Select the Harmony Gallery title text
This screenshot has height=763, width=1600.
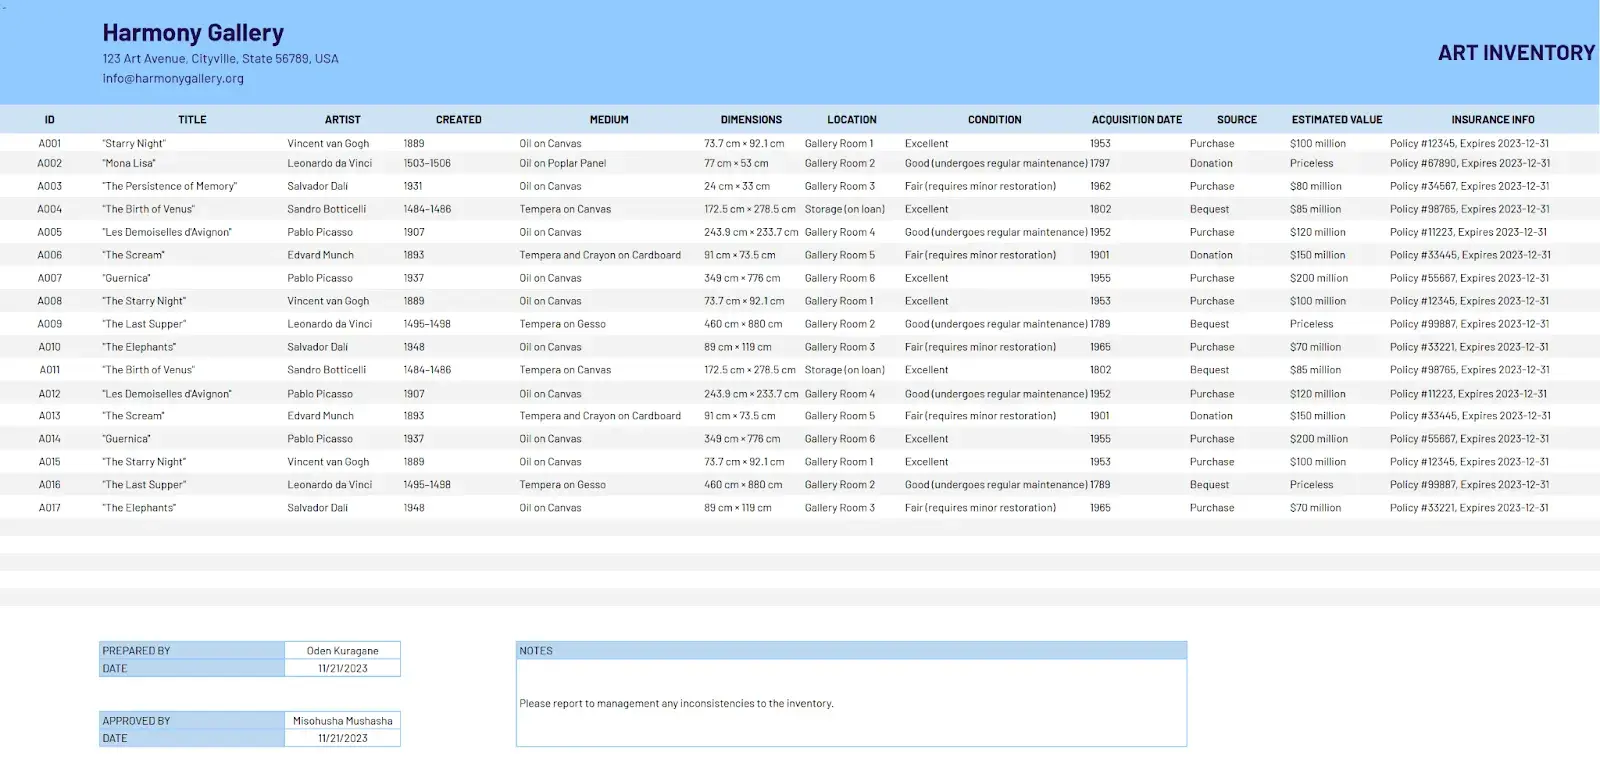(x=193, y=33)
